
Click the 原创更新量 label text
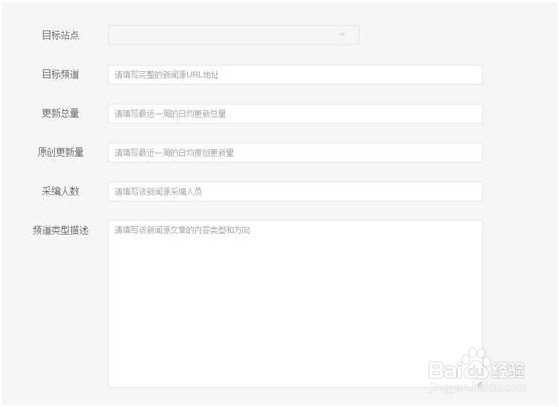(x=61, y=152)
